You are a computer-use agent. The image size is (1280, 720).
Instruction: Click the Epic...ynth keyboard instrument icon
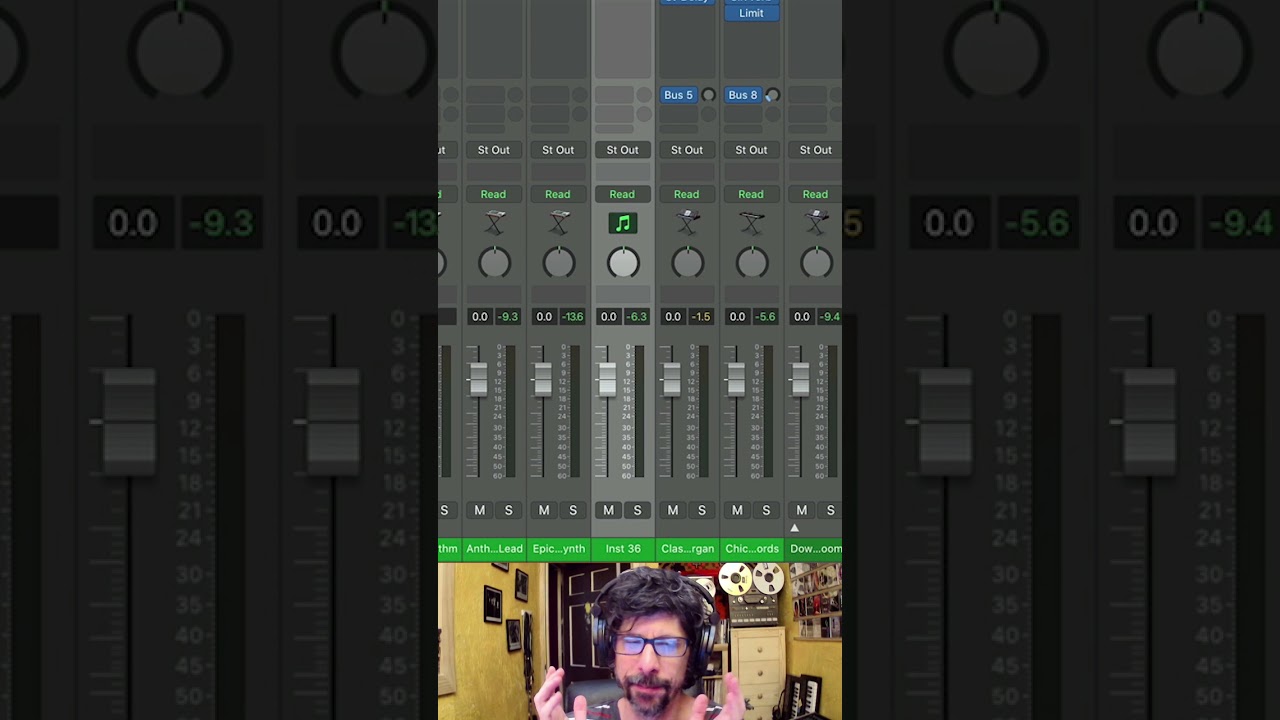[559, 223]
